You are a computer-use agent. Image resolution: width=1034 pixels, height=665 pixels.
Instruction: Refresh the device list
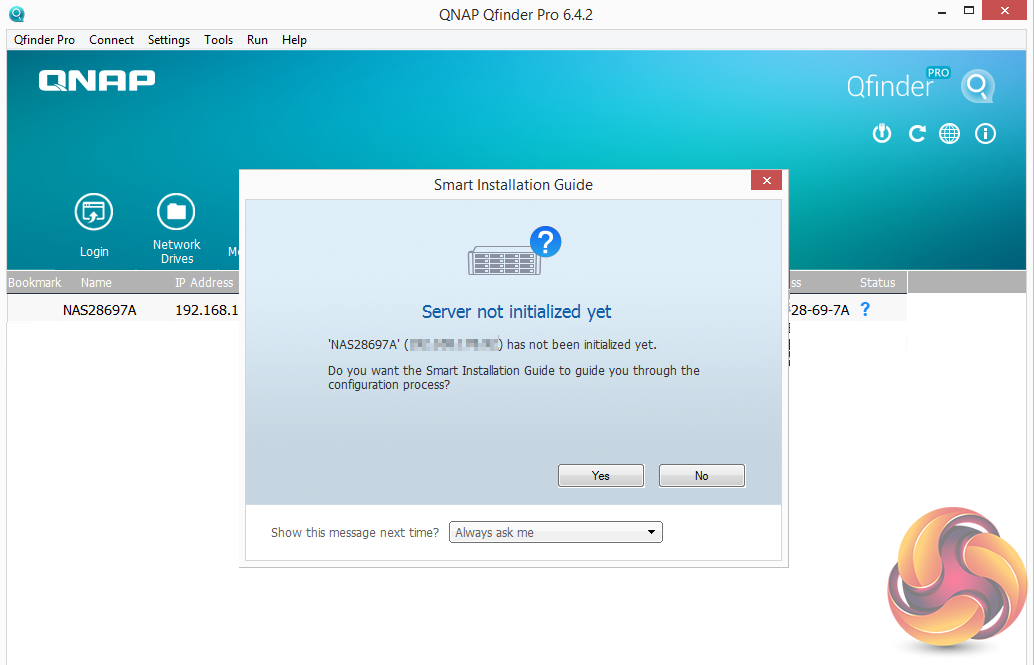coord(917,133)
